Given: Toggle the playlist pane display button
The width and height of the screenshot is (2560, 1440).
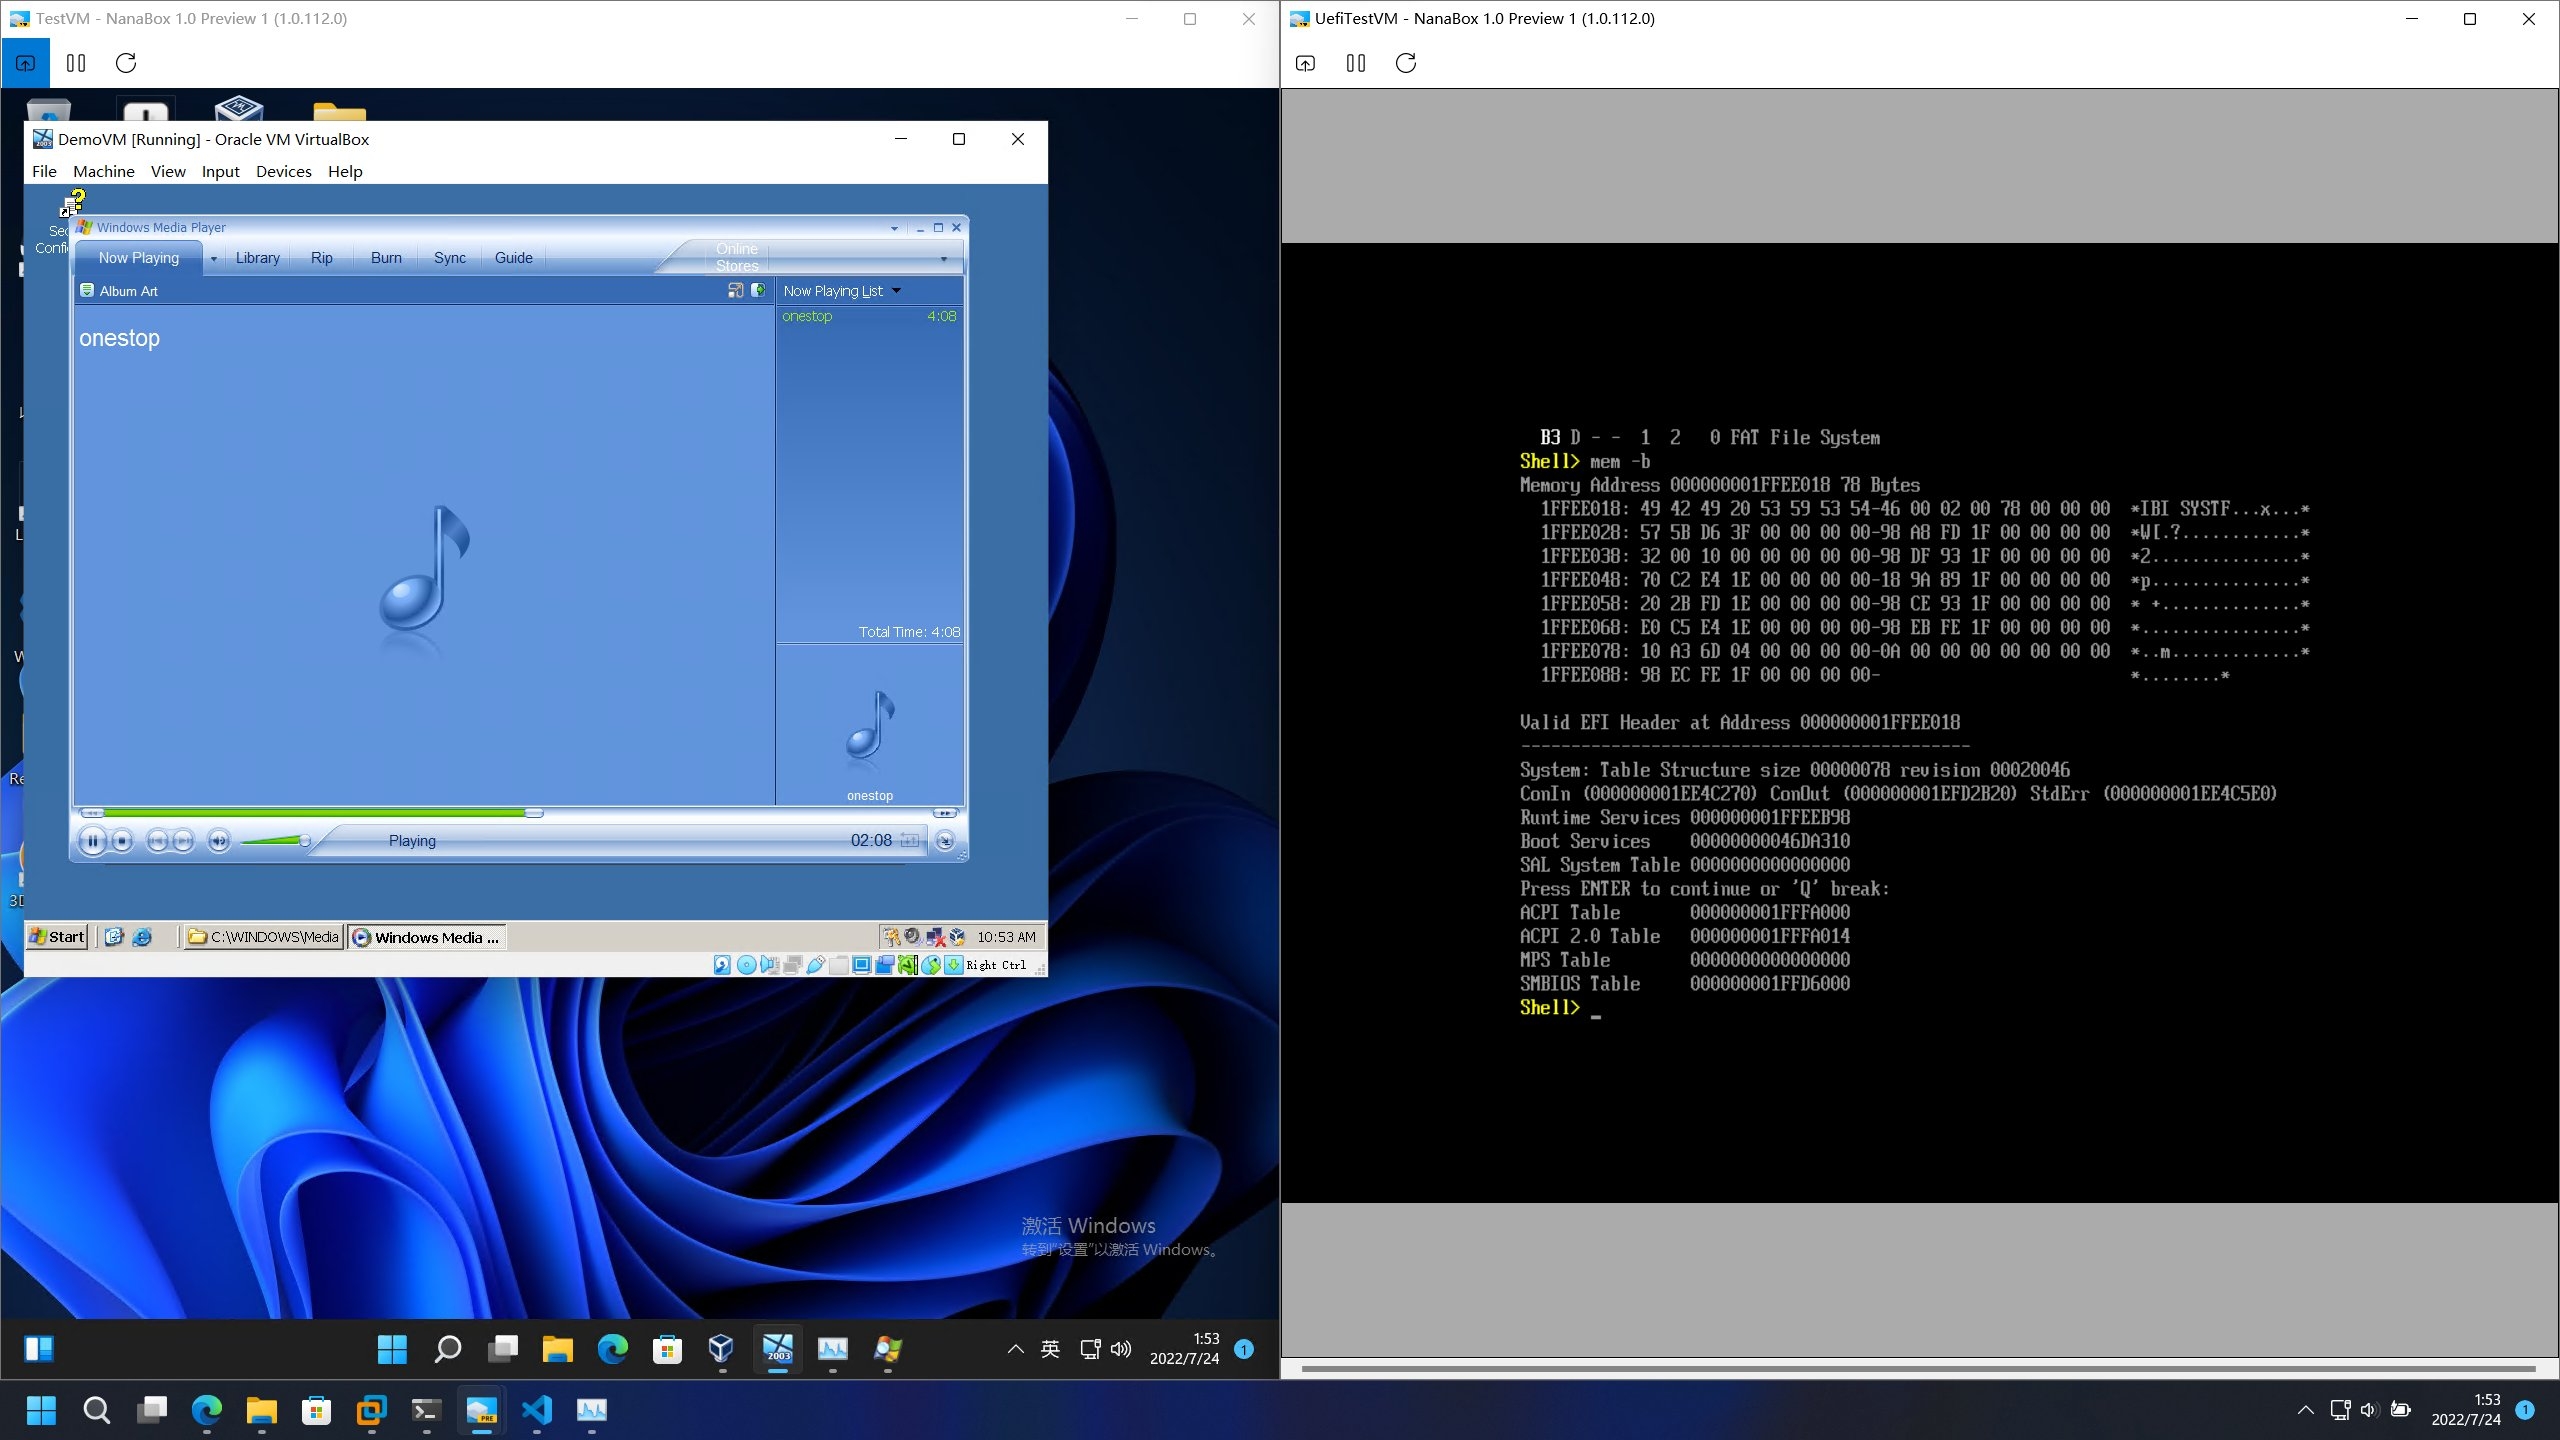Looking at the screenshot, I should point(758,290).
